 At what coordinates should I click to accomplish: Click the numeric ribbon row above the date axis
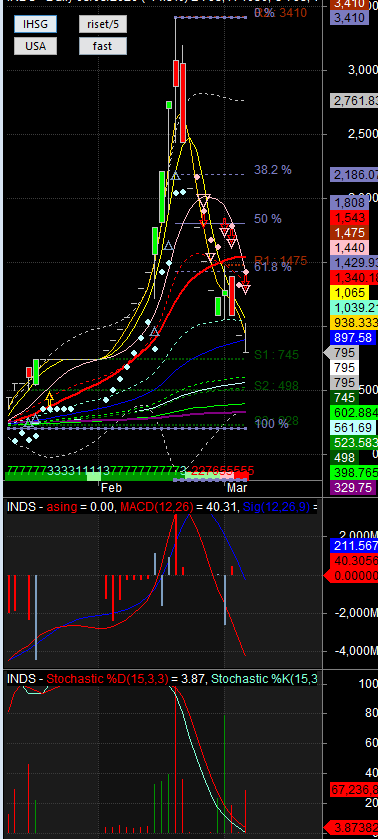coord(130,471)
